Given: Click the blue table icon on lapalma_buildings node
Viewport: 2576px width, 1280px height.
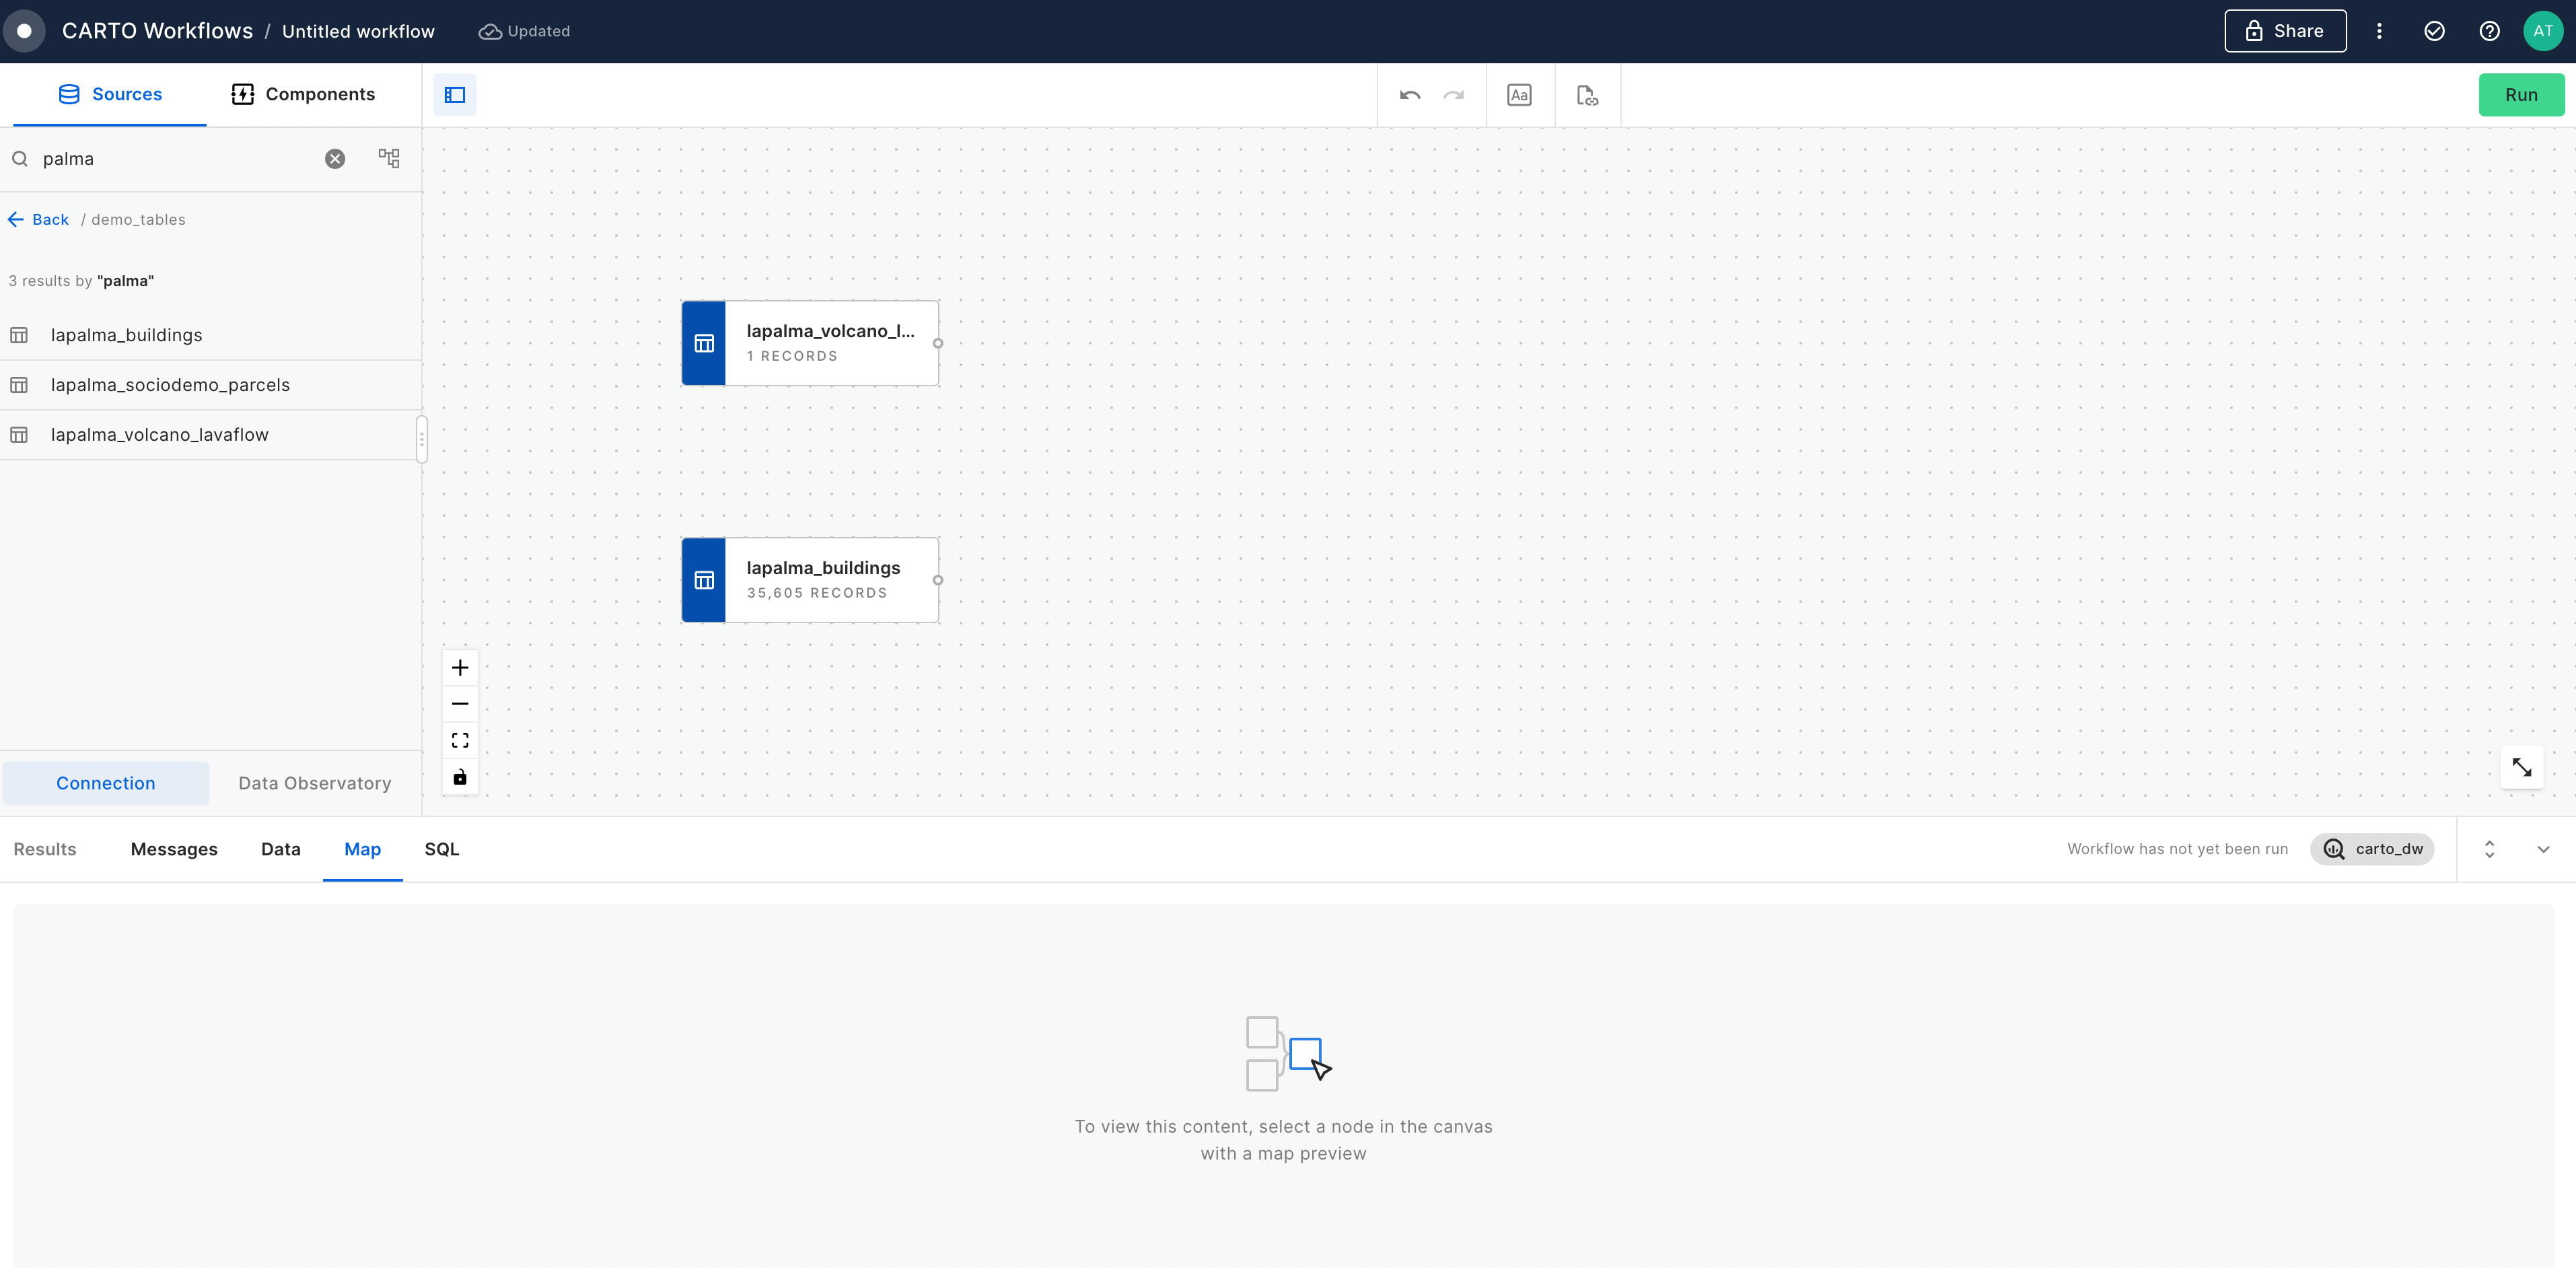Looking at the screenshot, I should pyautogui.click(x=704, y=580).
